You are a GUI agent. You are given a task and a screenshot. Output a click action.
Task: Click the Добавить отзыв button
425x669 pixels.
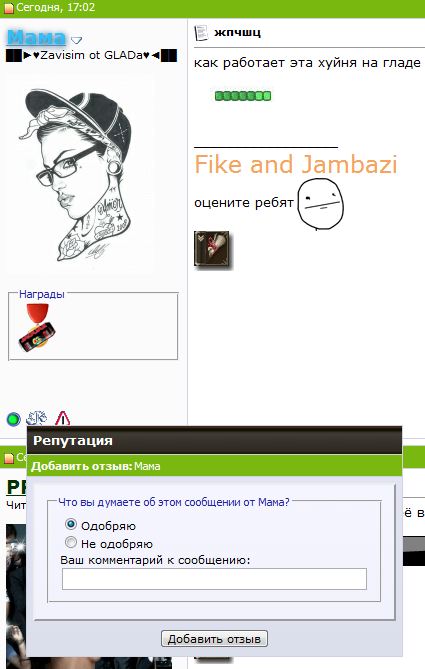214,639
